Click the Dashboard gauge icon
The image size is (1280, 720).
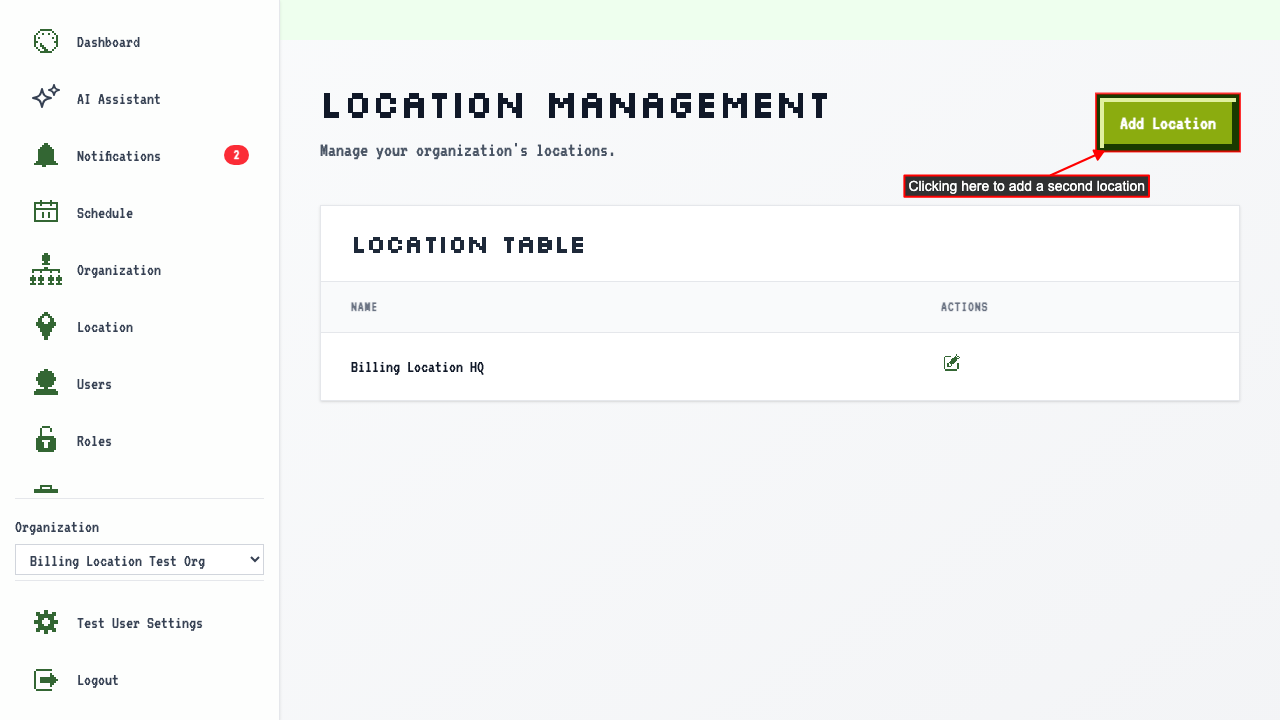tap(46, 42)
